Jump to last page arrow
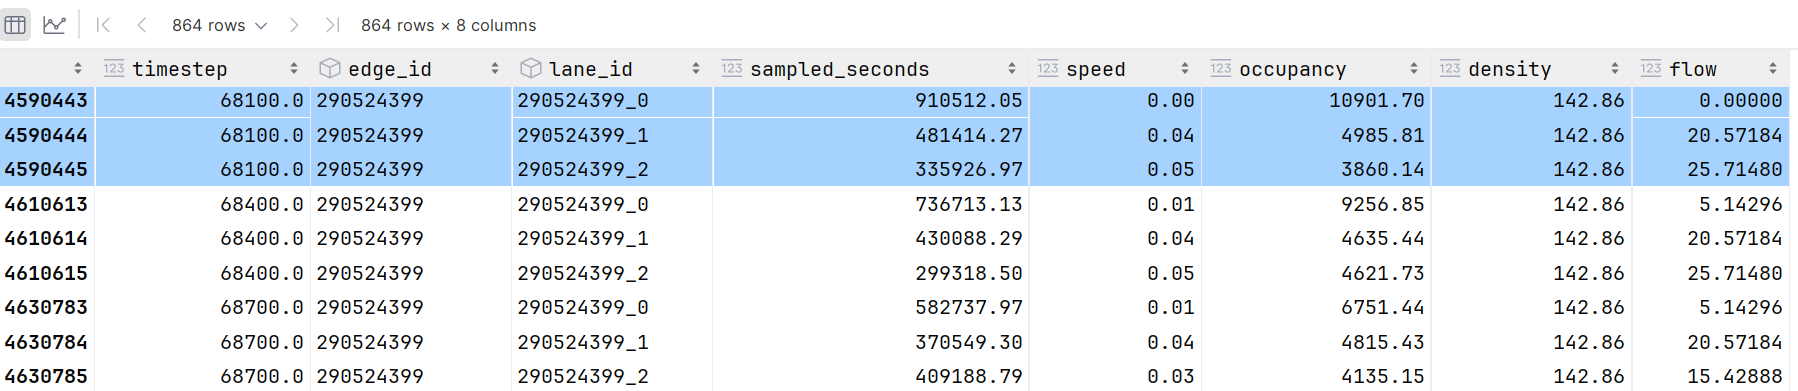1798x391 pixels. [x=332, y=25]
